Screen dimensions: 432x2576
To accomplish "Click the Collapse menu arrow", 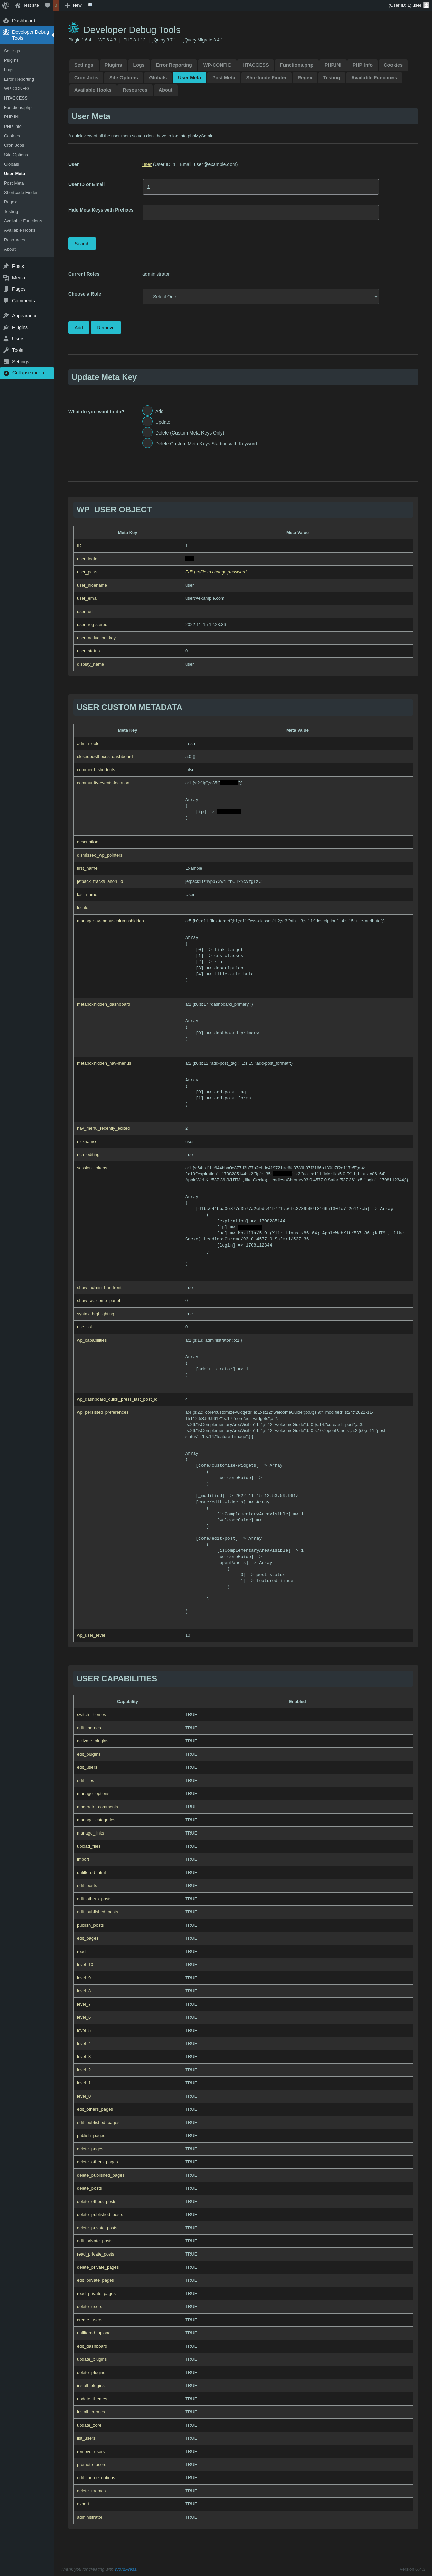I will click(6, 373).
